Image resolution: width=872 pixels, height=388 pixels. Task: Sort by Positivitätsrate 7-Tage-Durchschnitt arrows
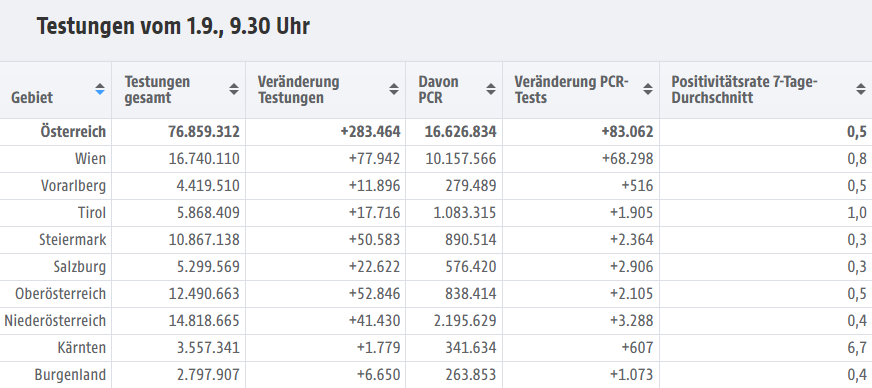coord(860,89)
